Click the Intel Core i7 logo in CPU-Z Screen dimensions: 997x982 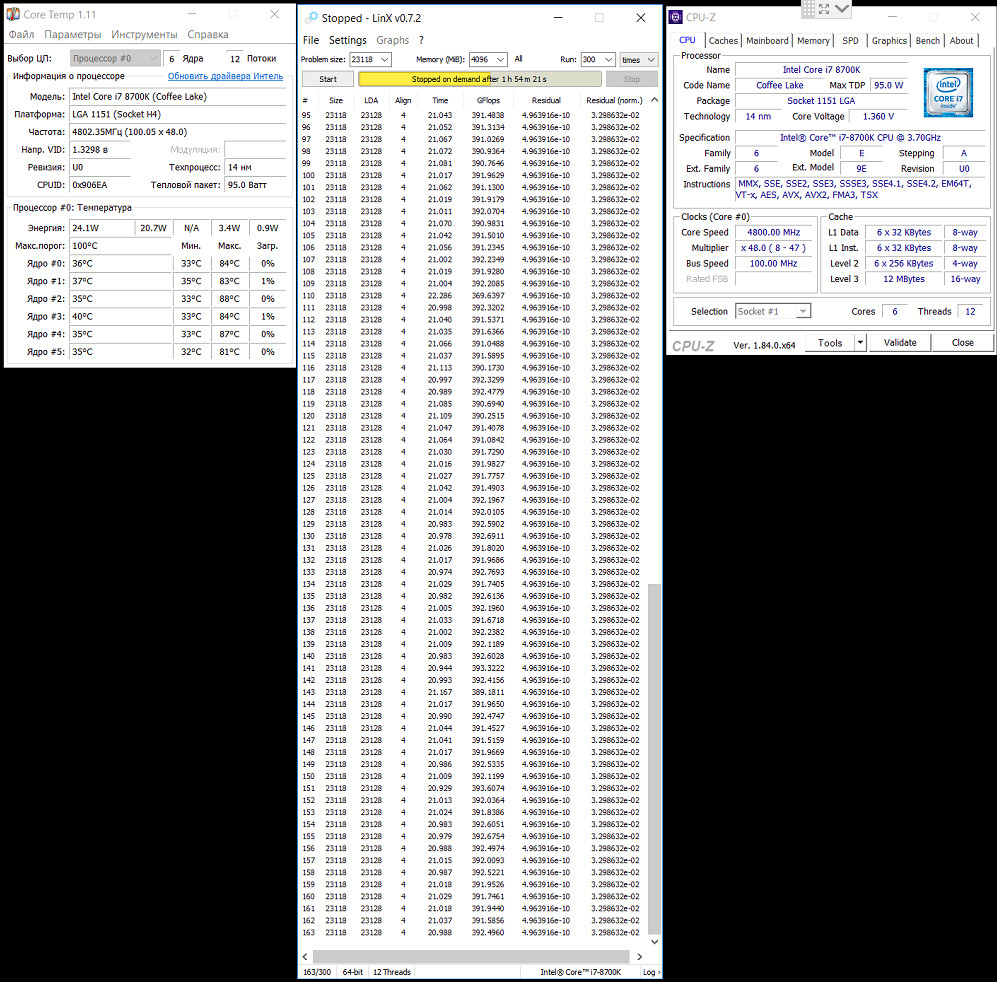tap(948, 93)
